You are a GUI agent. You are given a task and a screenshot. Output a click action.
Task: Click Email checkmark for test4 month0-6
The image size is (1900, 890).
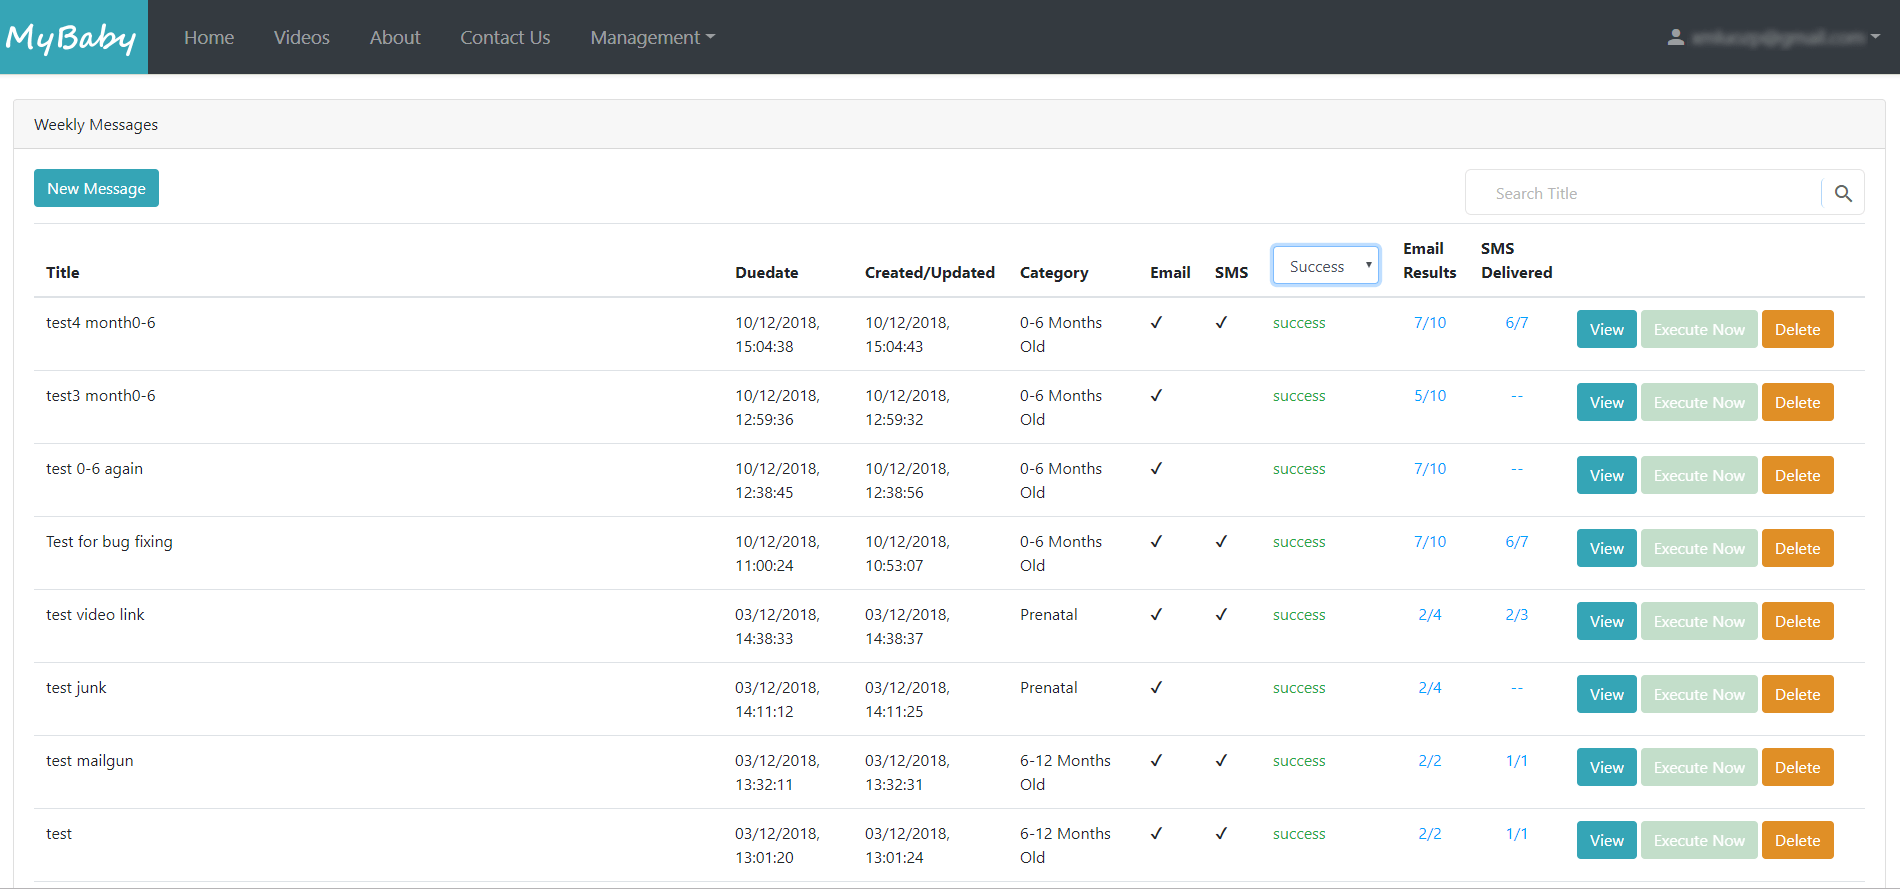point(1156,323)
